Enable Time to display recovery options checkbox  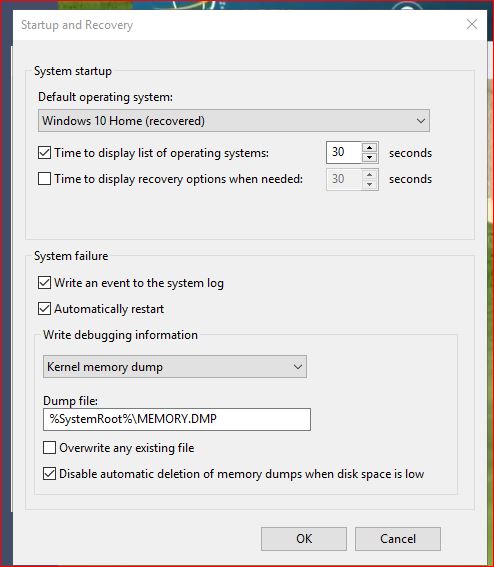click(x=44, y=179)
